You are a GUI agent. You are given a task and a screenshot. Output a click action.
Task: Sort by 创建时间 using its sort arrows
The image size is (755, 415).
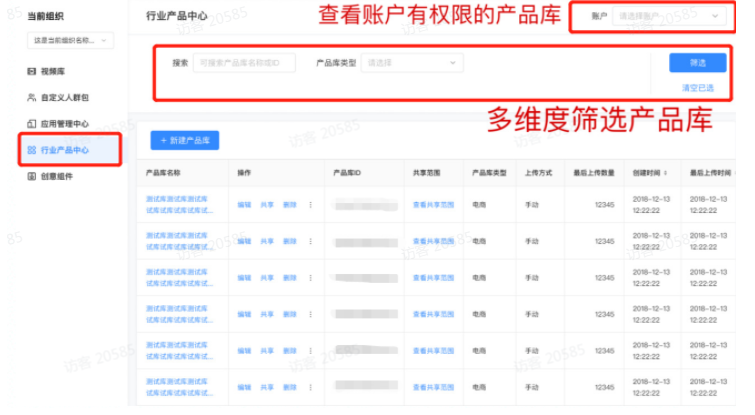[665, 173]
